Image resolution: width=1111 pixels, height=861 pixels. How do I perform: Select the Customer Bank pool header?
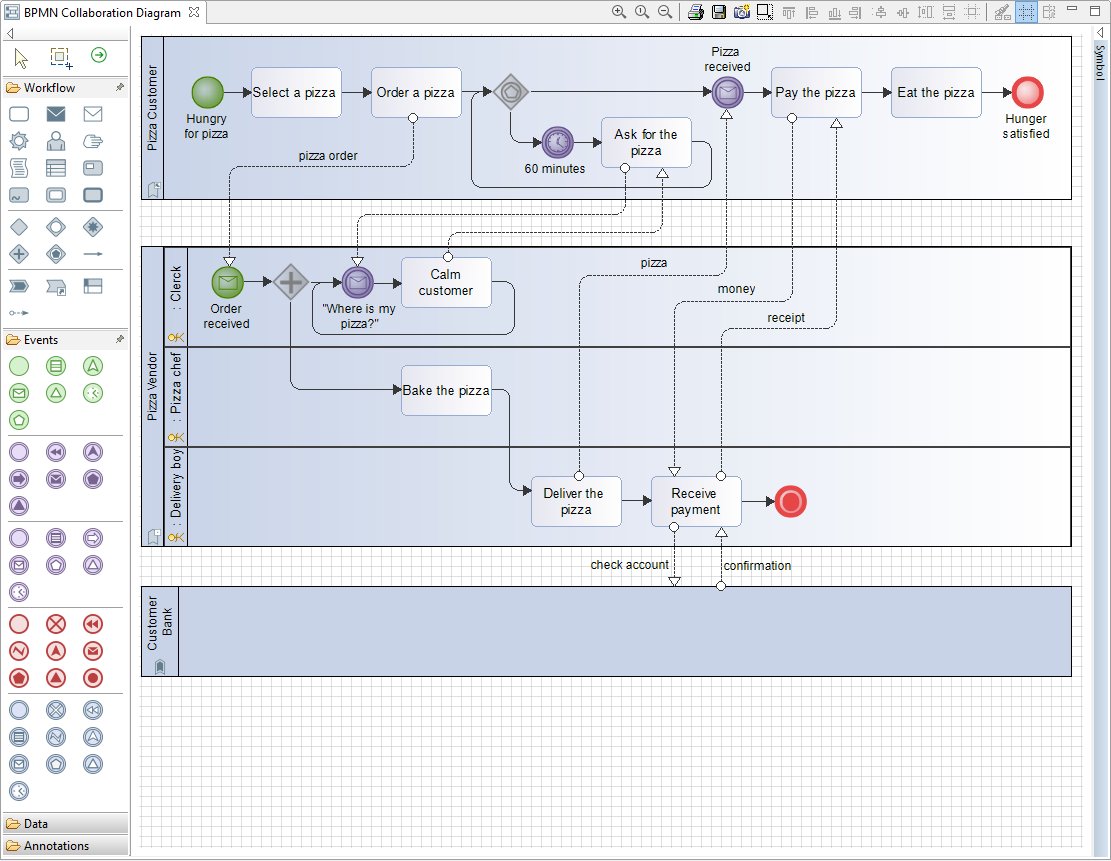160,631
